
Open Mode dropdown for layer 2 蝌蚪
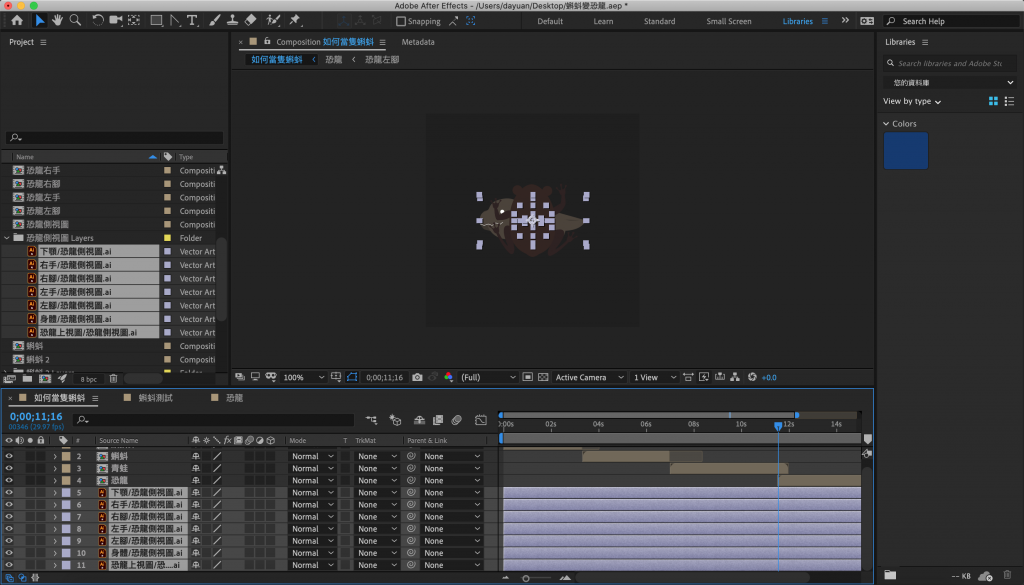pyautogui.click(x=312, y=456)
